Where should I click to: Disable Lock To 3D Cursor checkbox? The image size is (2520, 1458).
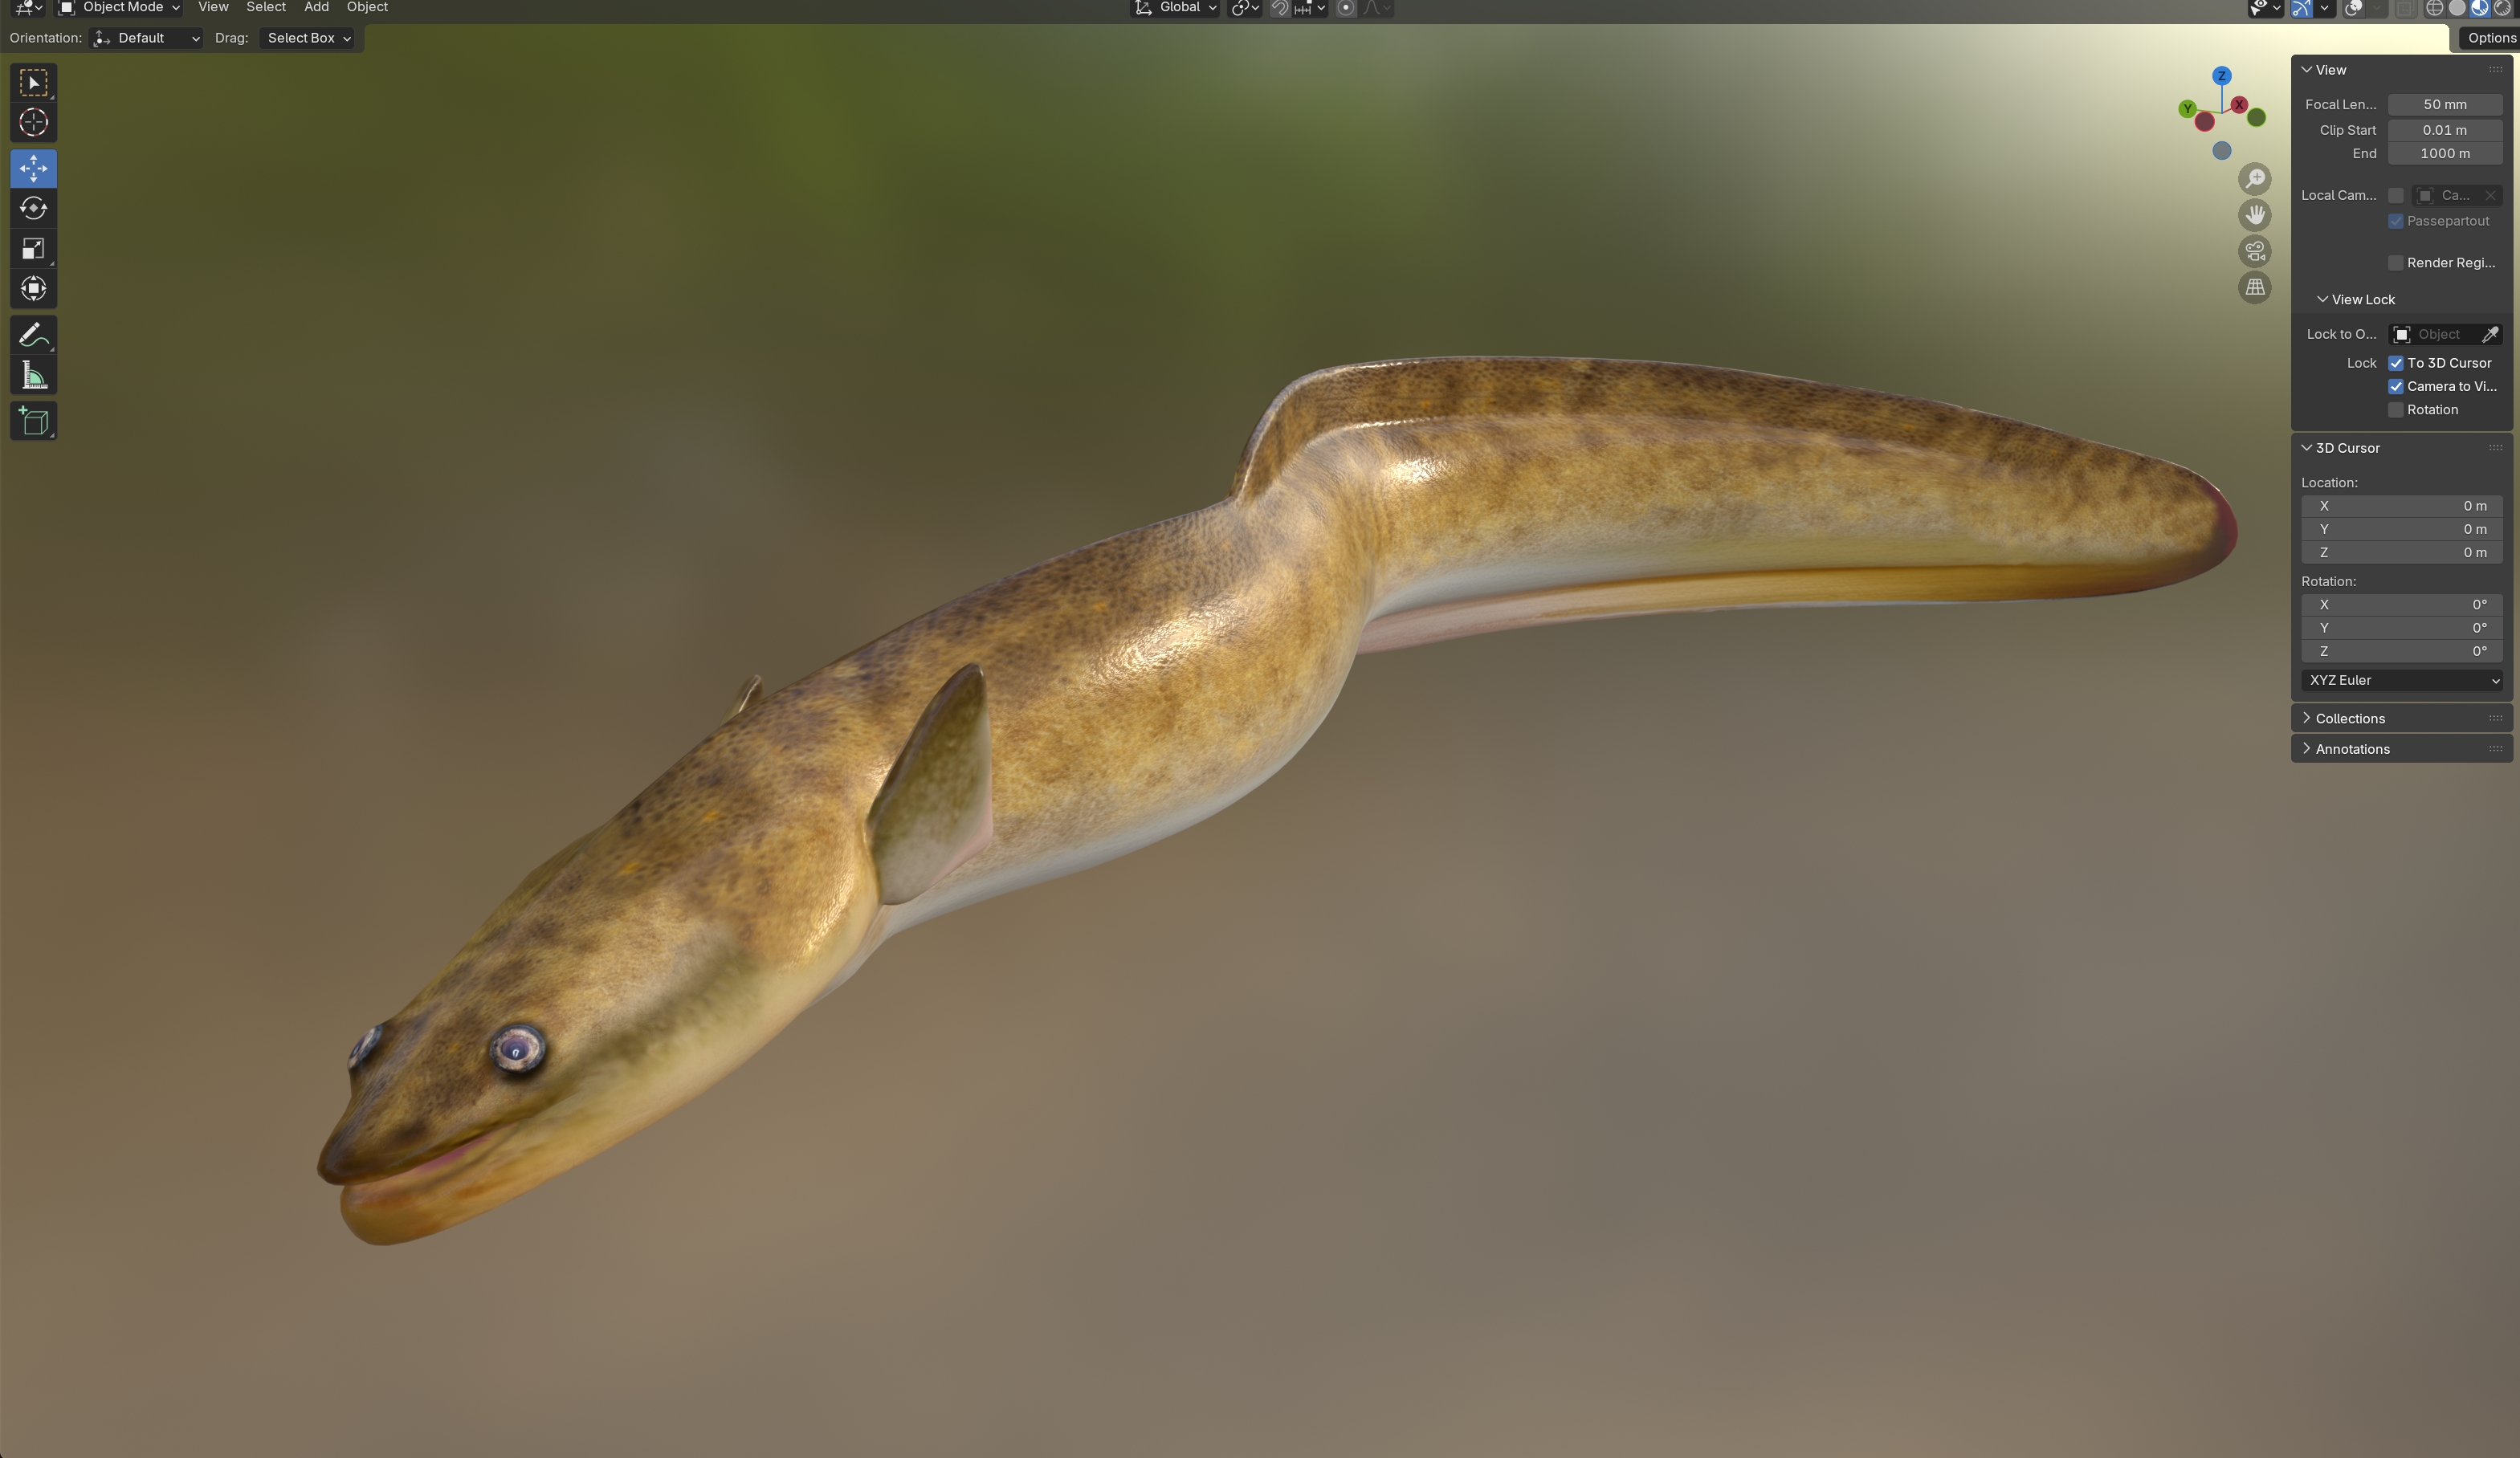coord(2395,363)
